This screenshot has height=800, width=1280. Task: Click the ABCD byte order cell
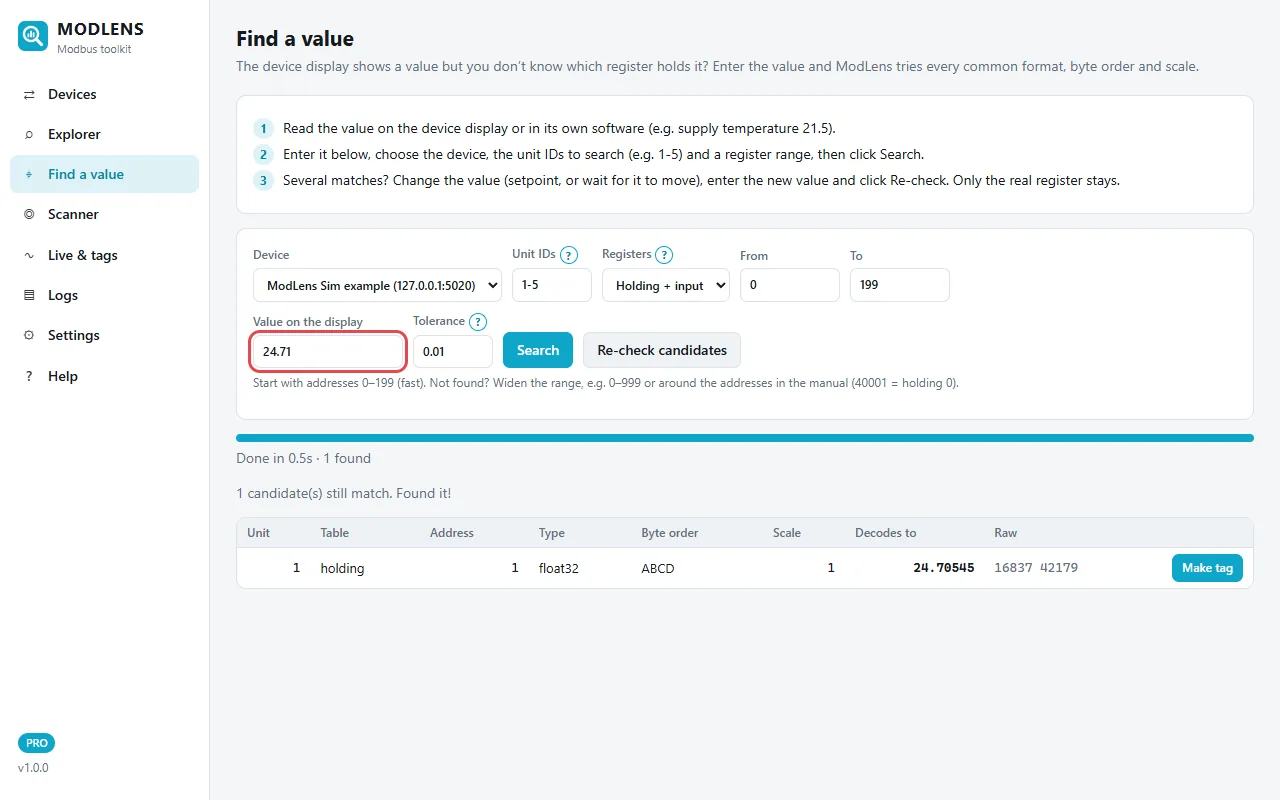tap(658, 568)
